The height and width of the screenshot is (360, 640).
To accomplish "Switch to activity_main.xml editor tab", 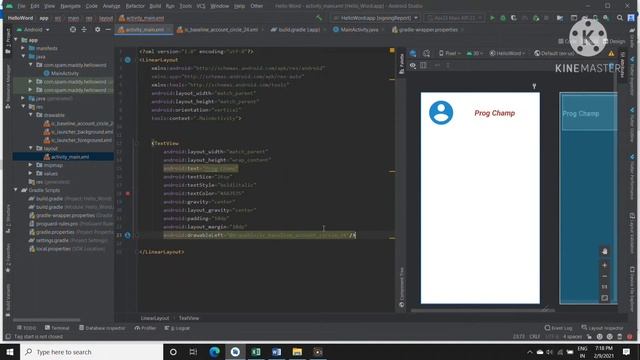I will [x=144, y=30].
